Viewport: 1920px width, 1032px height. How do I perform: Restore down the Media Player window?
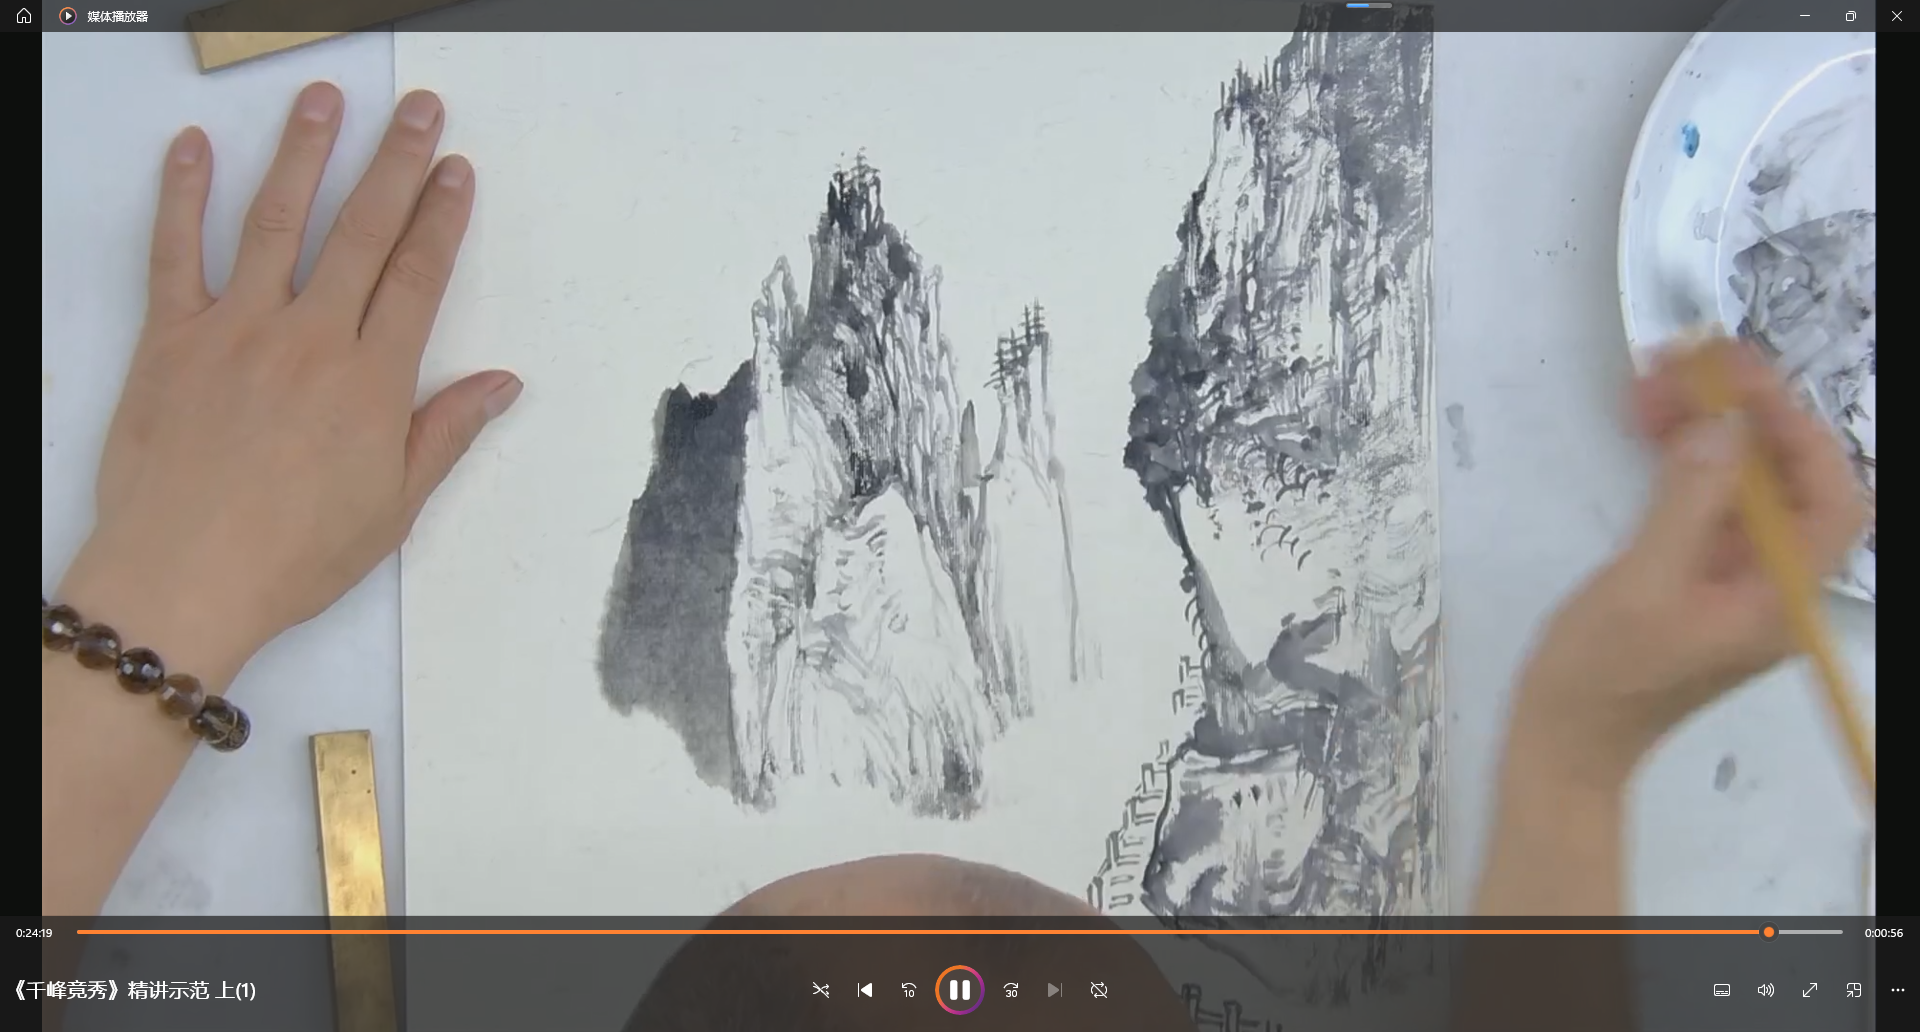[x=1851, y=16]
